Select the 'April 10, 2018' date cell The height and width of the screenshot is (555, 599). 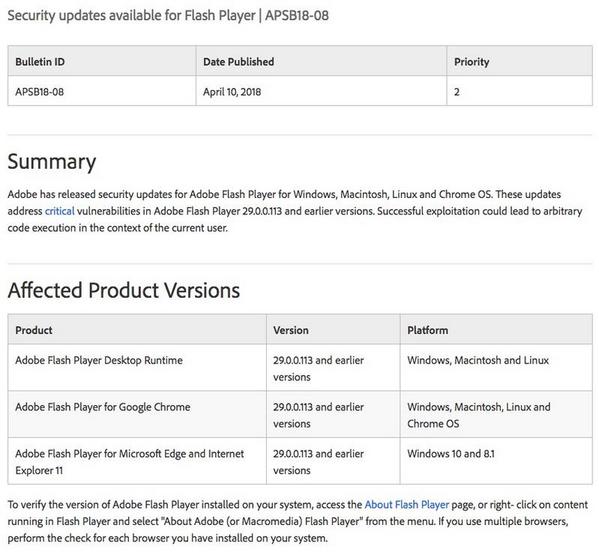coord(321,91)
